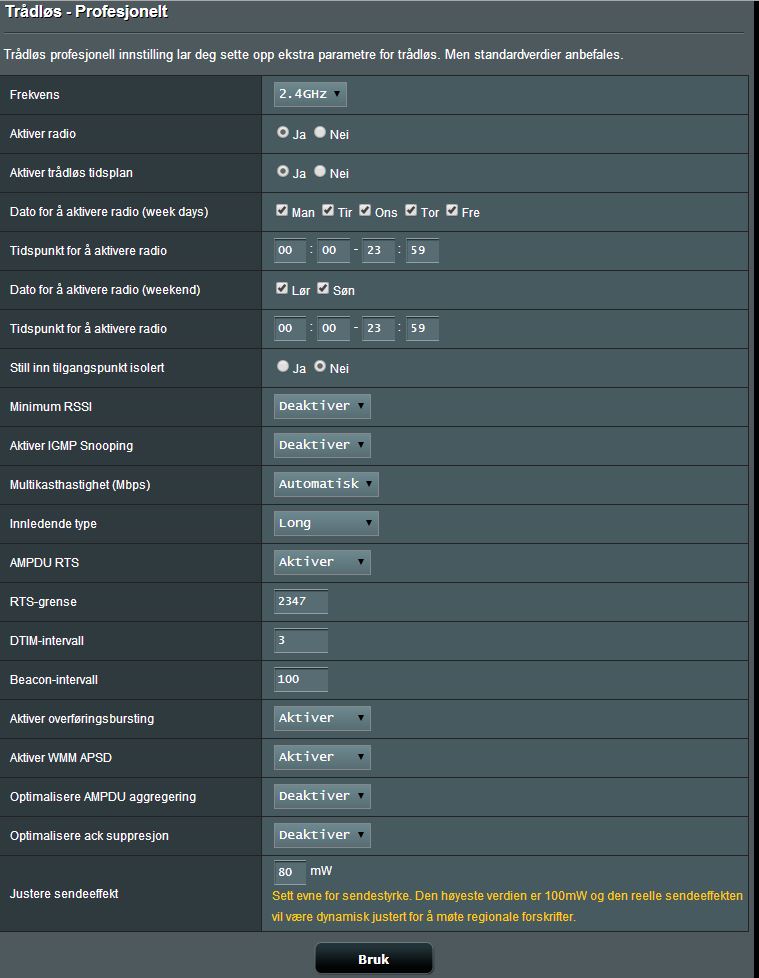Click the 'Trådløs - Profesjonelt' heading
Viewport: 759px width, 978px height.
click(x=86, y=12)
